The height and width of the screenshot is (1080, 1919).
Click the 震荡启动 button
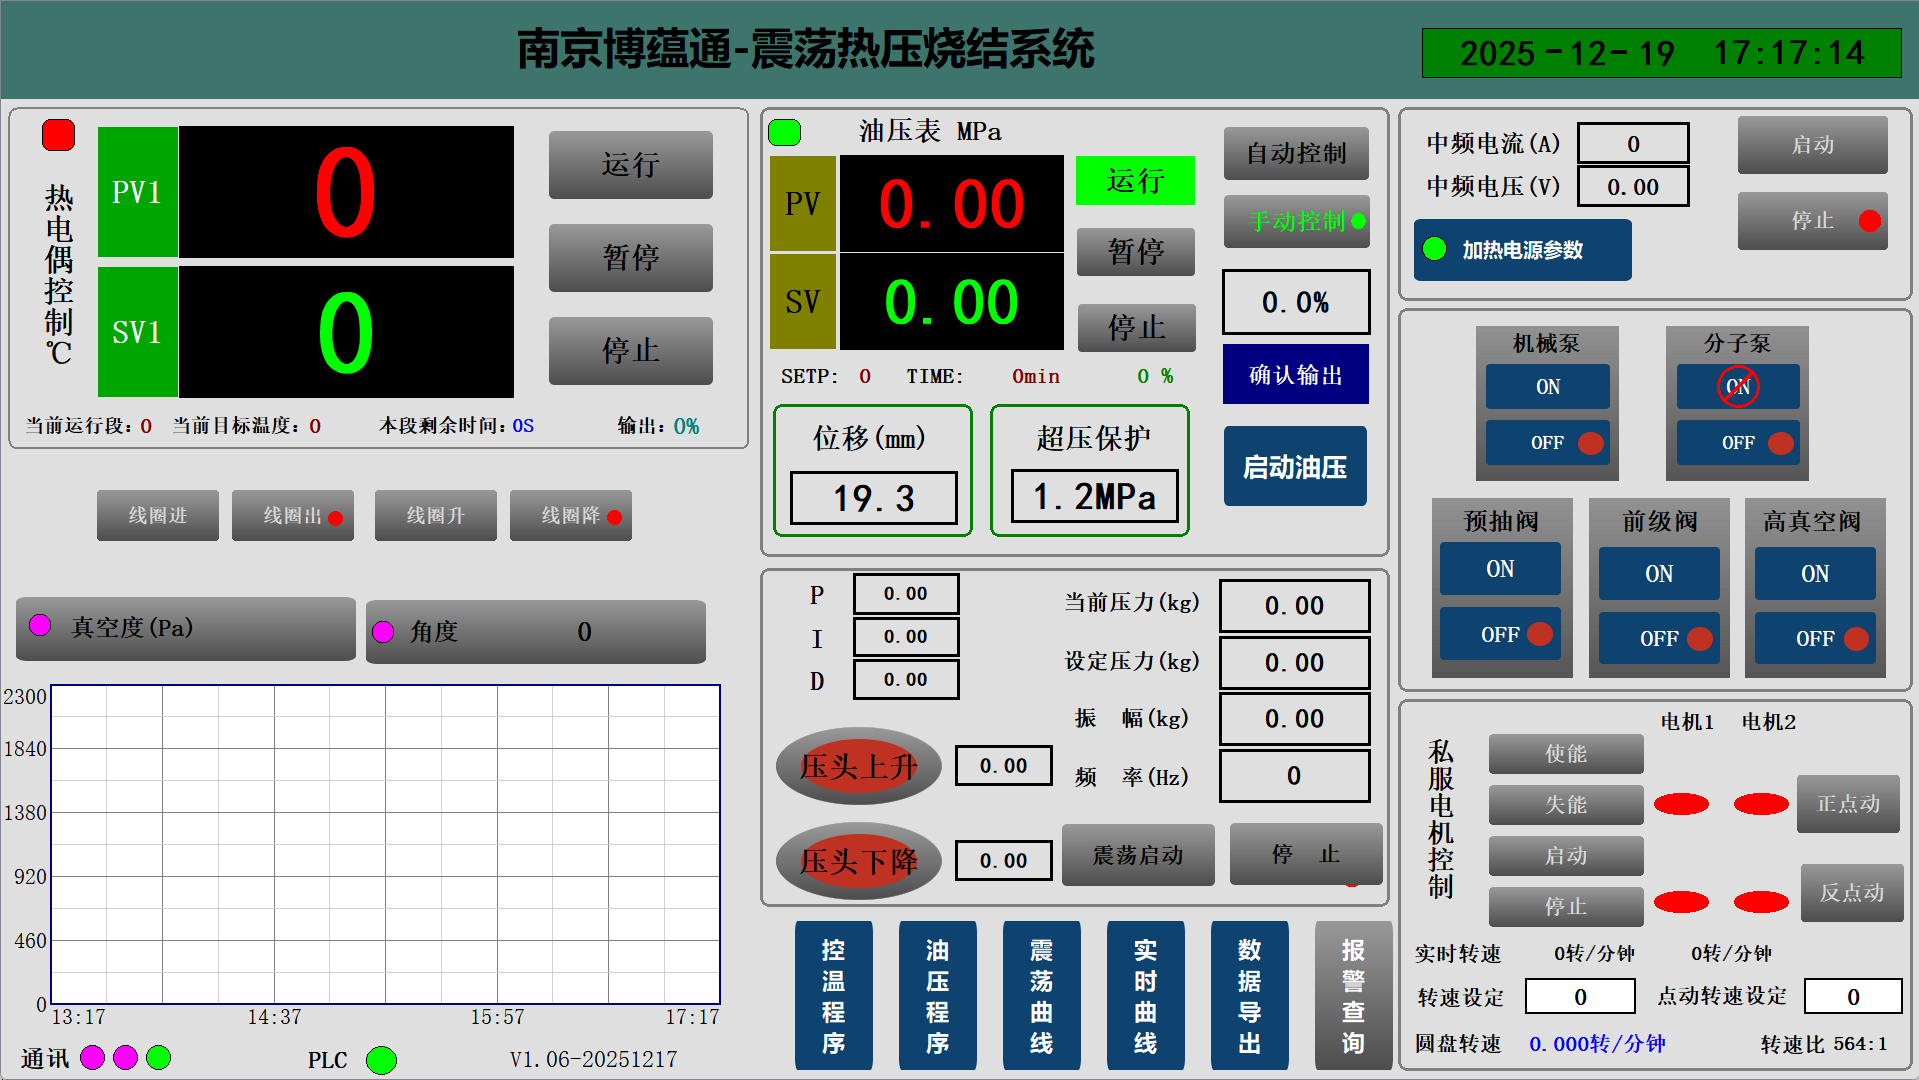(x=1137, y=855)
